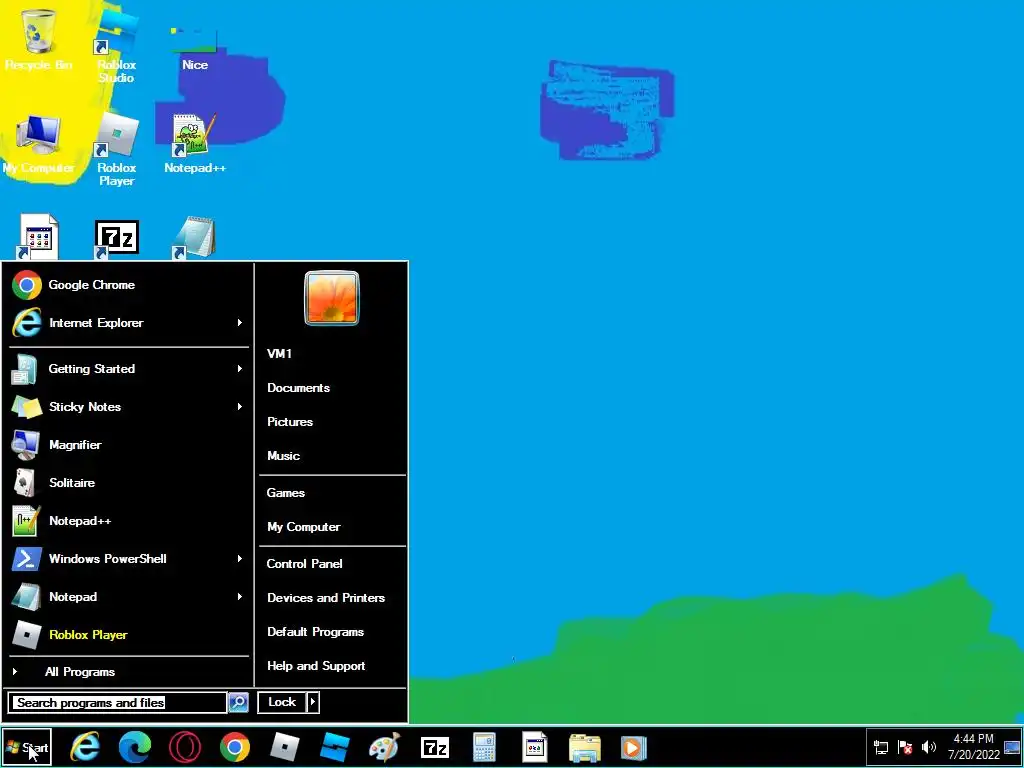Image resolution: width=1024 pixels, height=768 pixels.
Task: Open Getting Started in Start menu
Action: tap(121, 369)
